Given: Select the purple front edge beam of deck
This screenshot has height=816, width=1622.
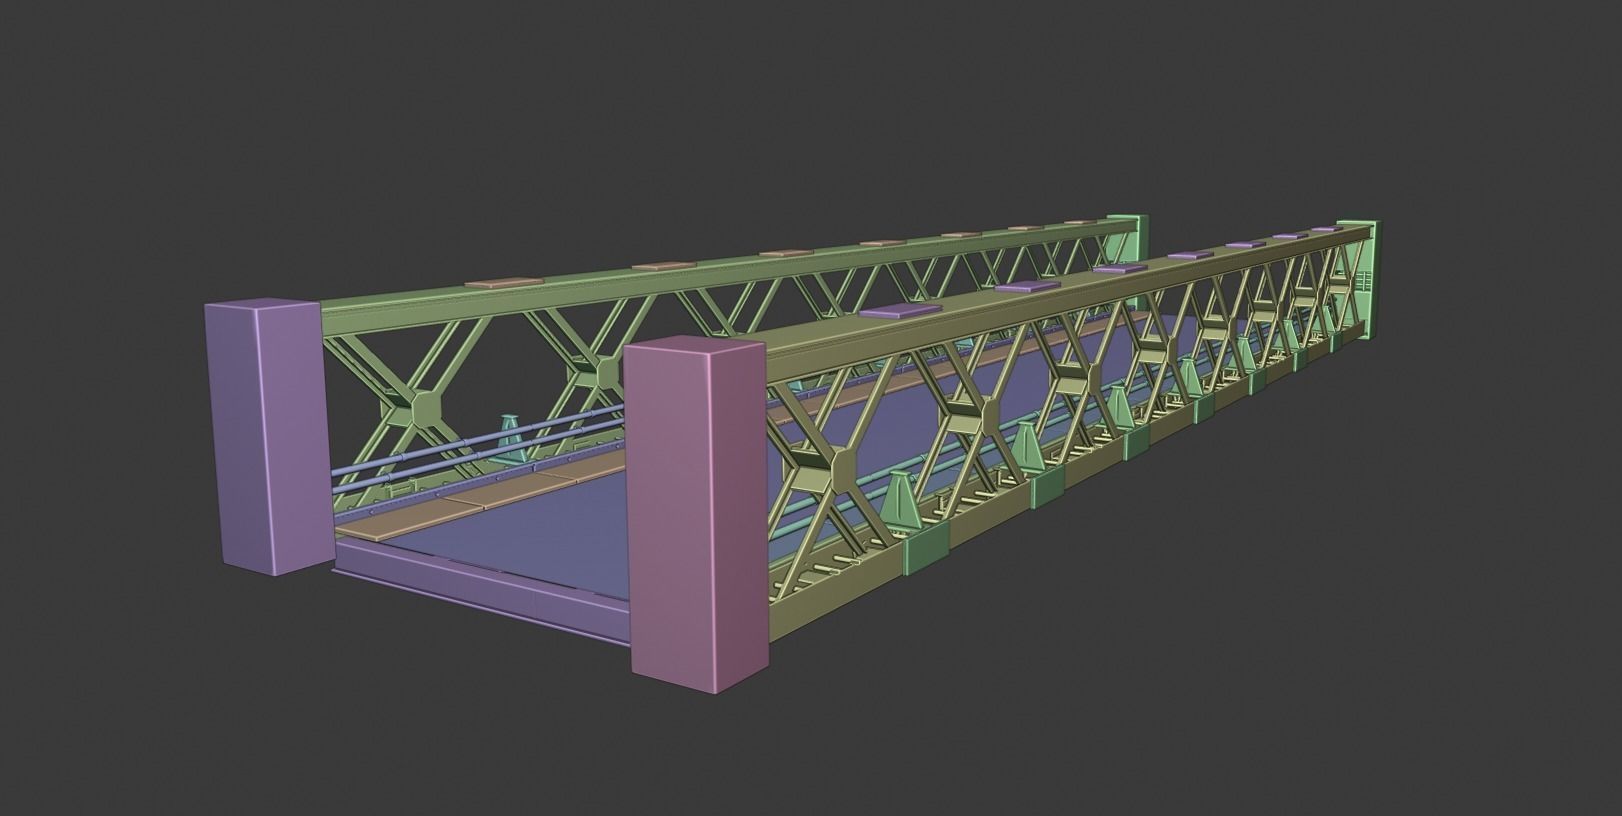Looking at the screenshot, I should (x=480, y=591).
